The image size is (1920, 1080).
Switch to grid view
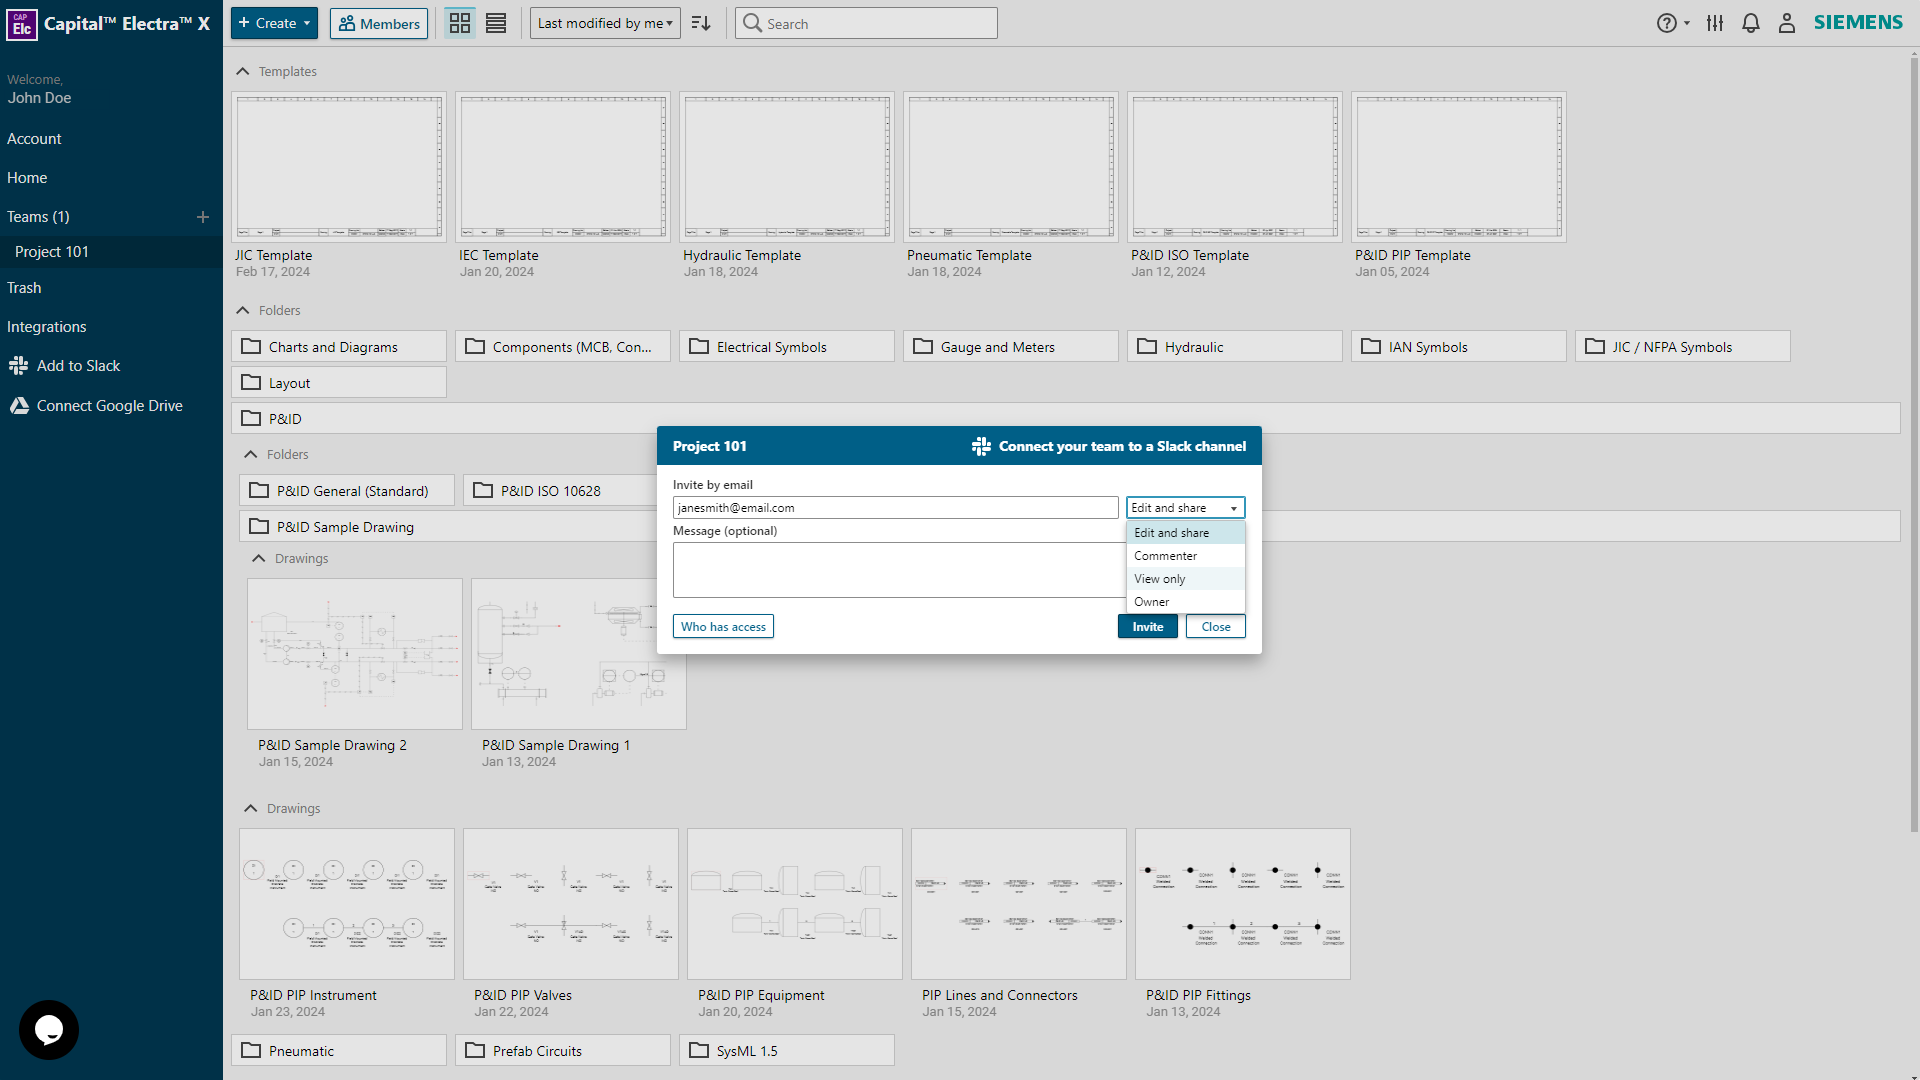(459, 22)
